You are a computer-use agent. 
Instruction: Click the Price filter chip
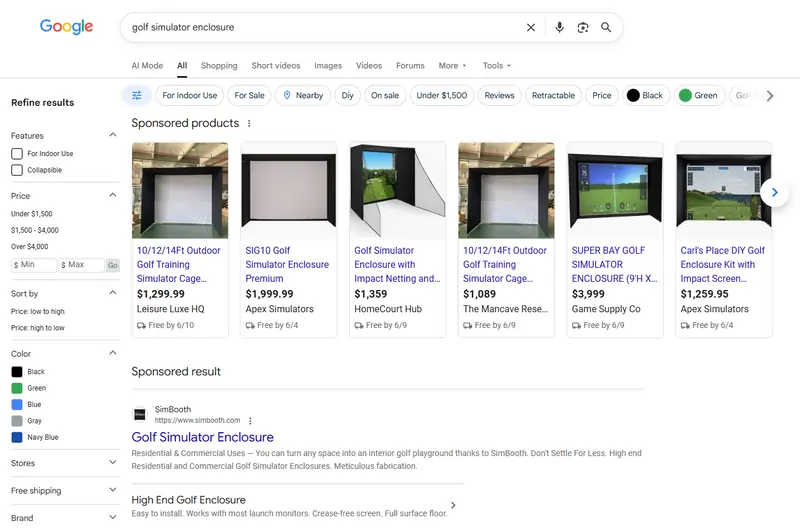click(602, 95)
